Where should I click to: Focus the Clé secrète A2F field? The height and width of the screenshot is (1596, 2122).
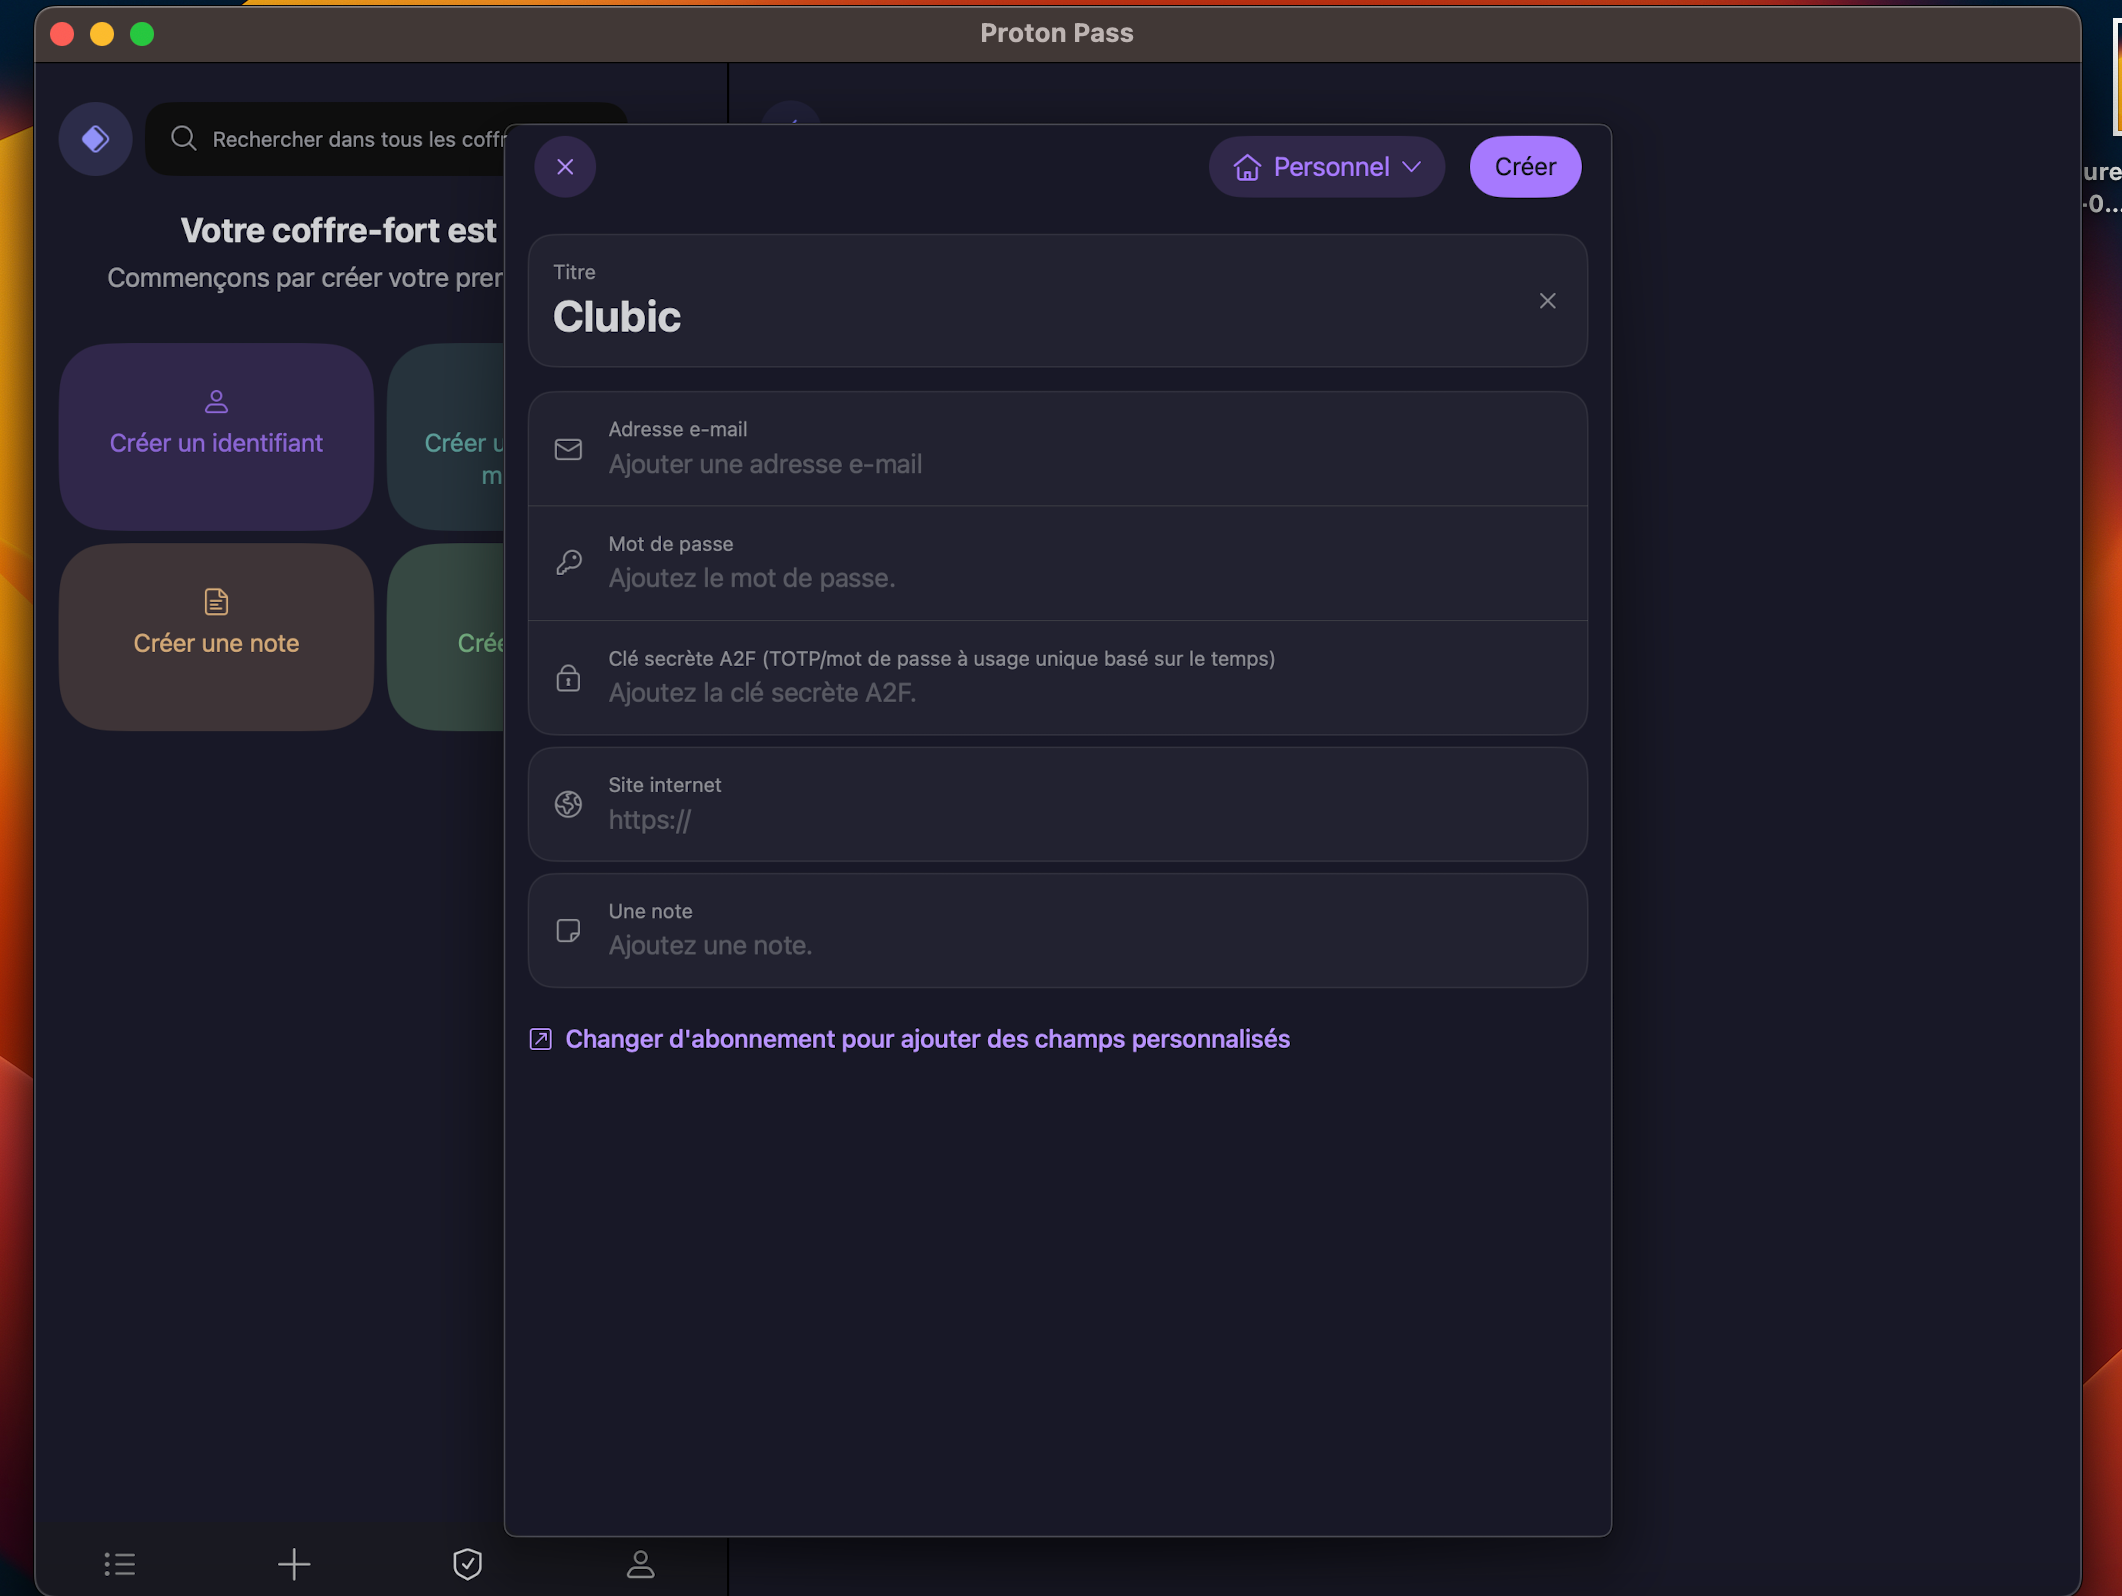(x=1057, y=678)
